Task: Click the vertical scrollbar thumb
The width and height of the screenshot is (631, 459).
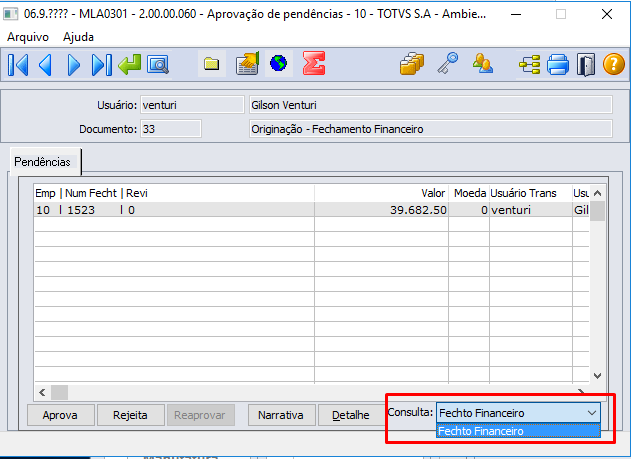Action: 598,211
